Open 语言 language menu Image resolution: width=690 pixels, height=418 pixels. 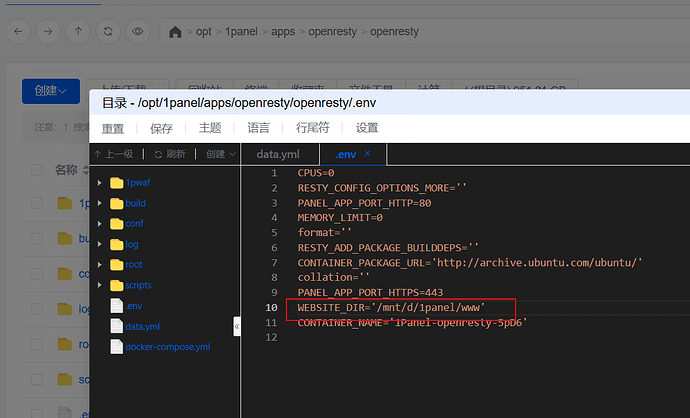[x=258, y=128]
